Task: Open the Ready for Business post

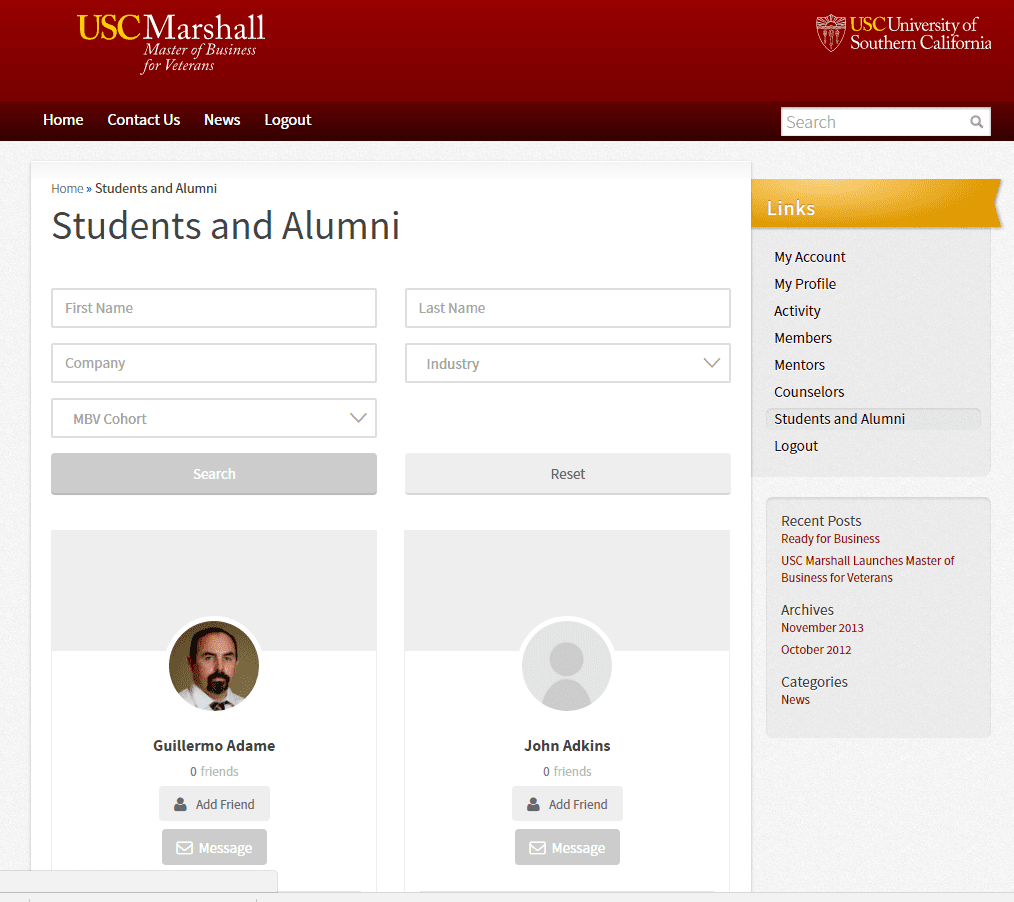Action: coord(830,539)
